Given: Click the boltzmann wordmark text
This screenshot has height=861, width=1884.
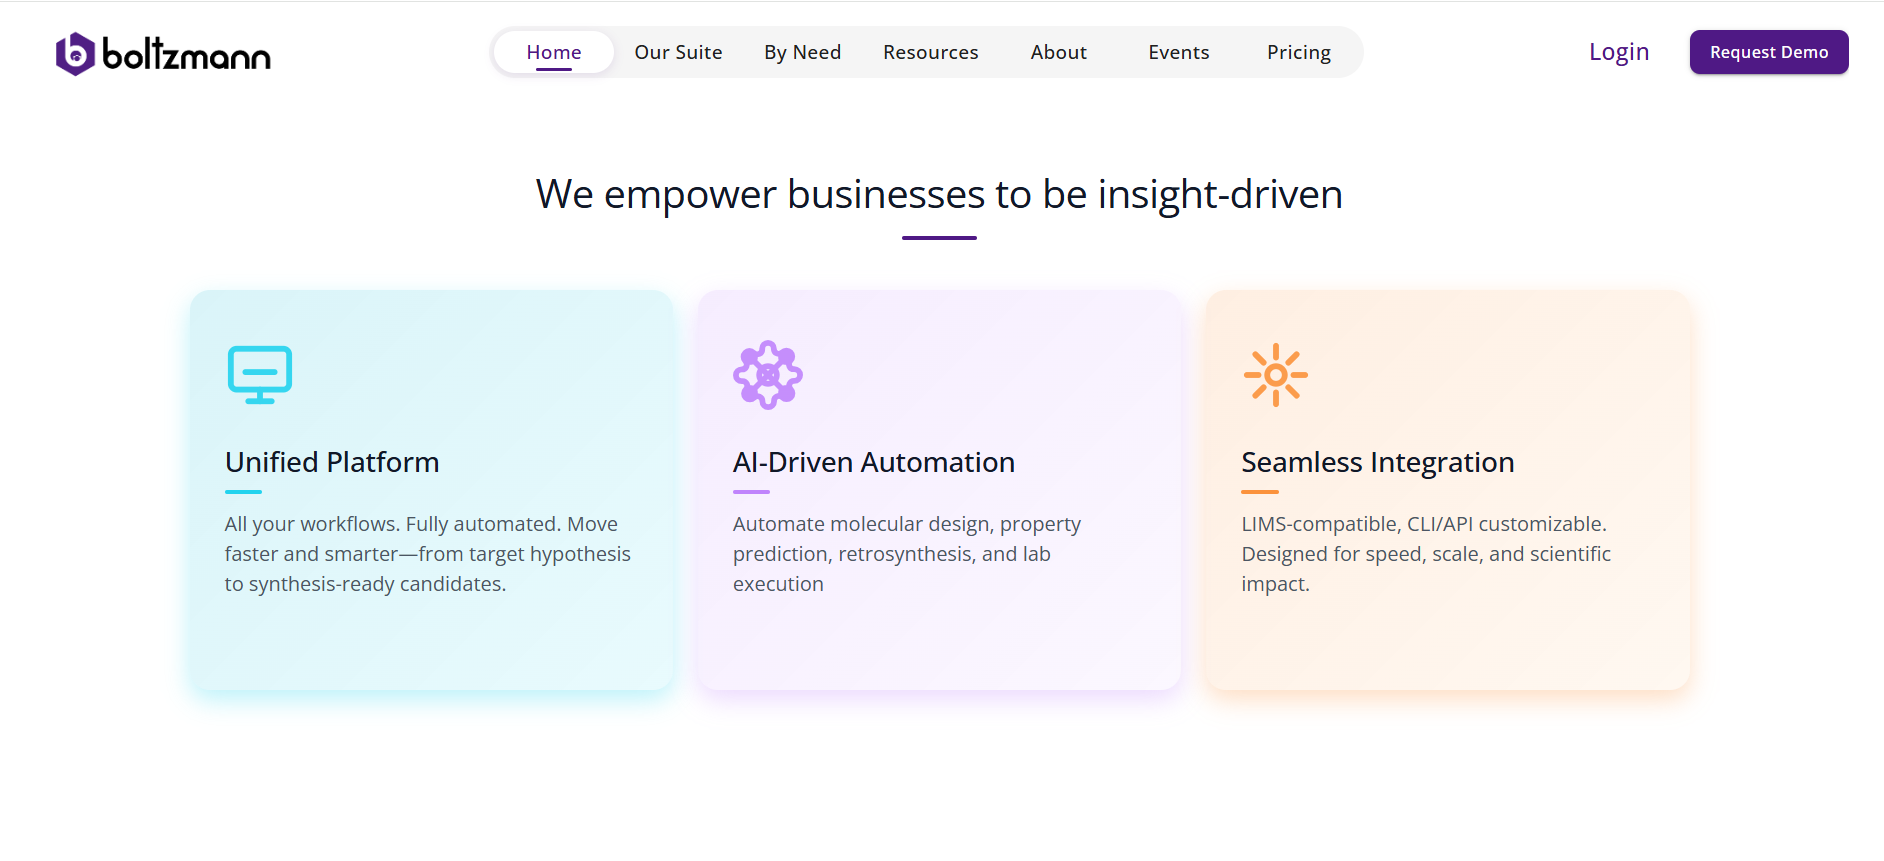Looking at the screenshot, I should coord(187,55).
